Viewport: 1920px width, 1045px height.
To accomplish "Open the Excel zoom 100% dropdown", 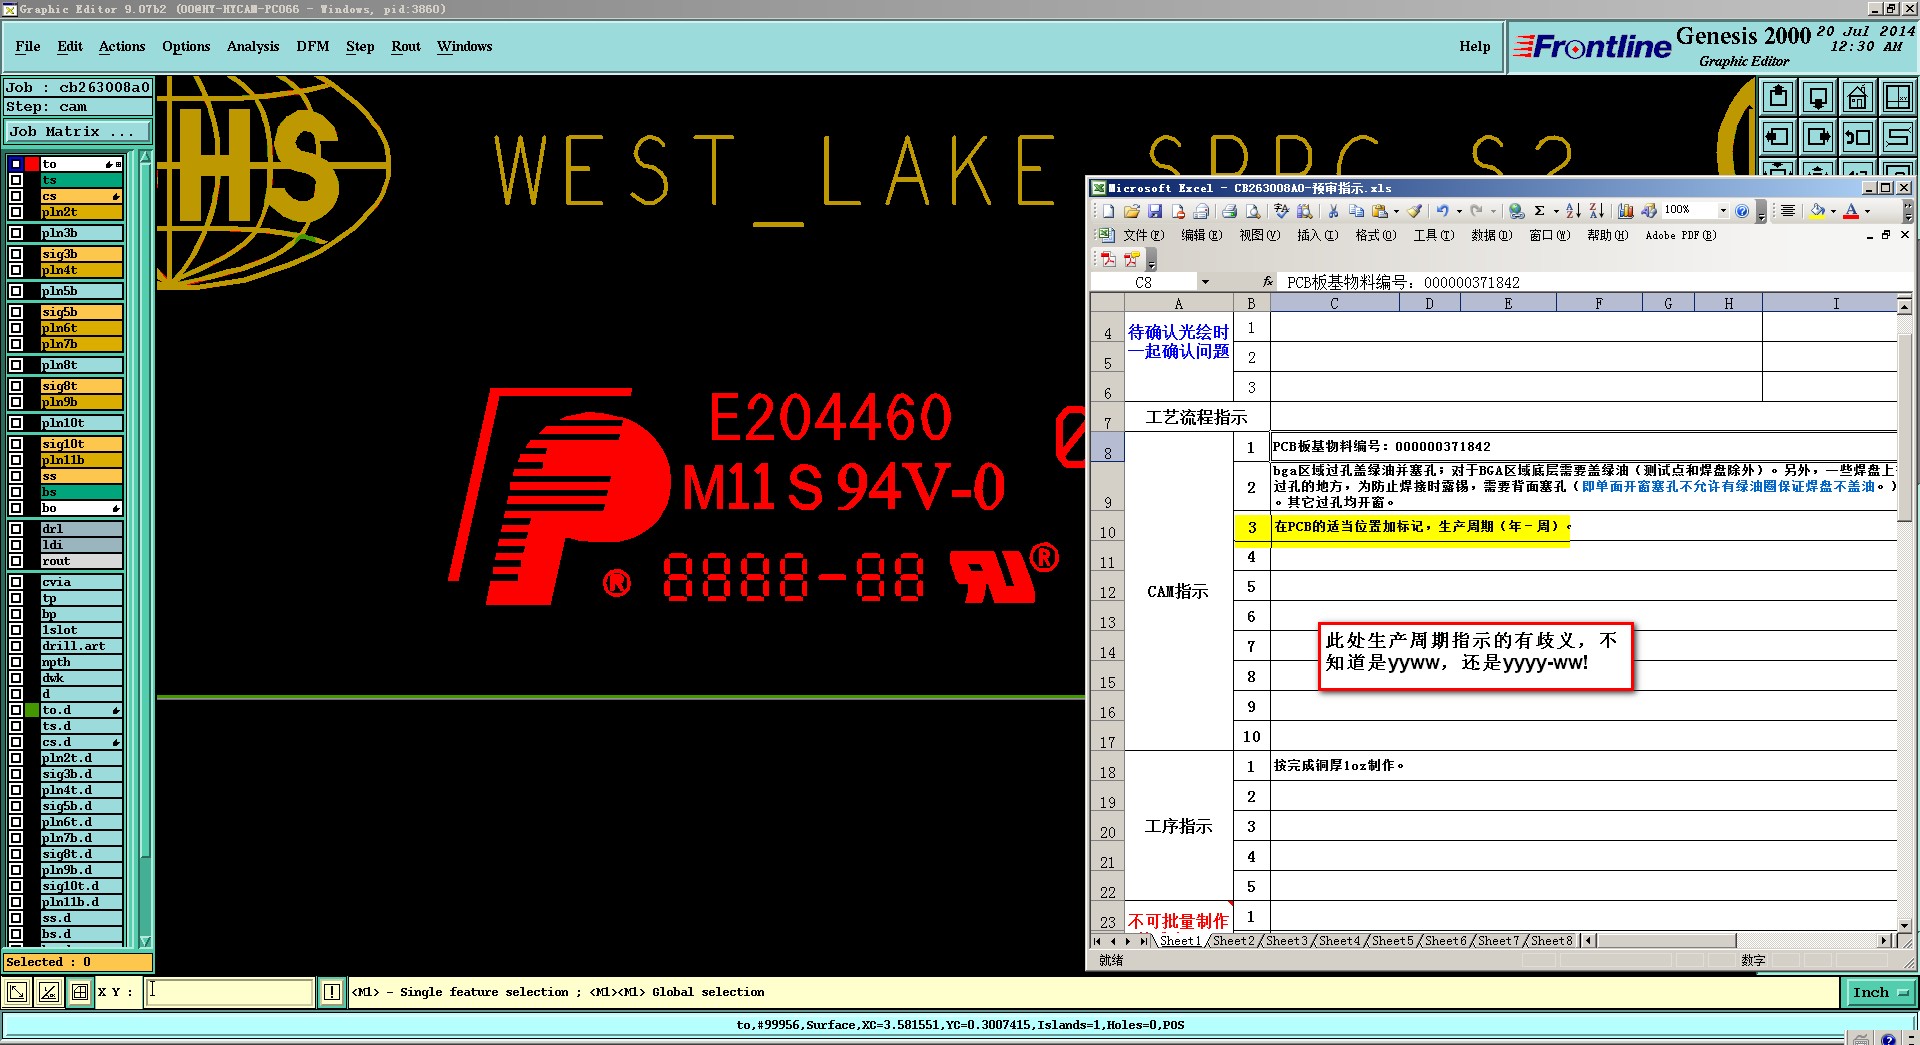I will 1723,211.
